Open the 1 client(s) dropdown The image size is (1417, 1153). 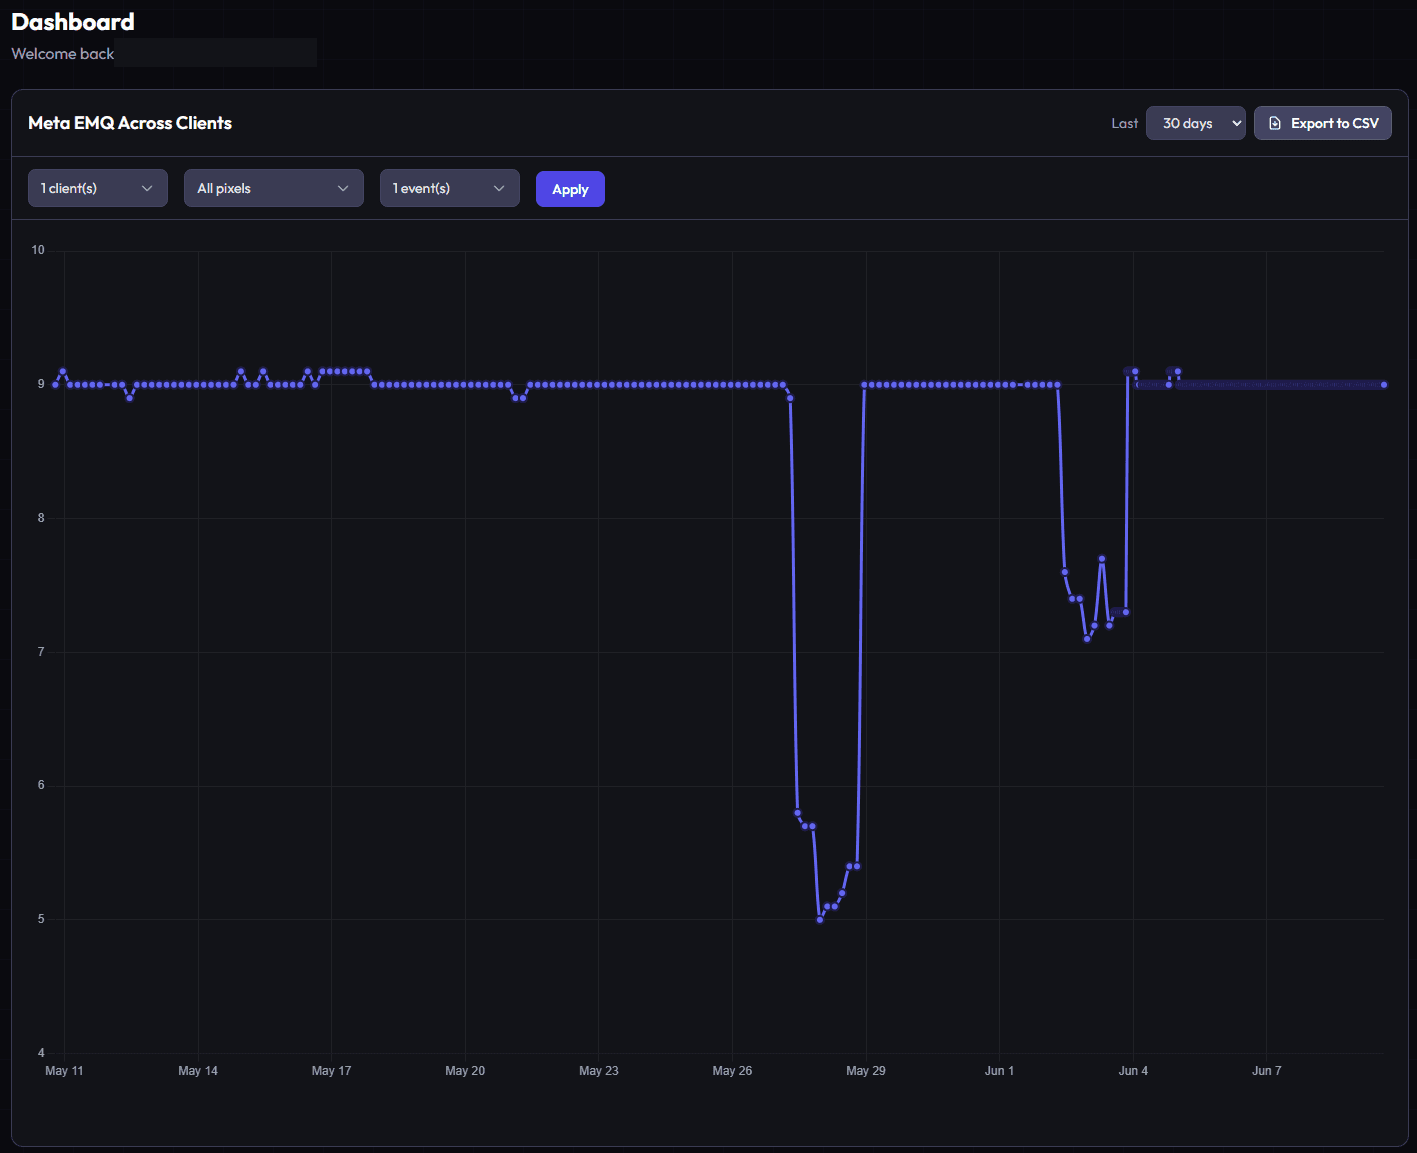[98, 188]
